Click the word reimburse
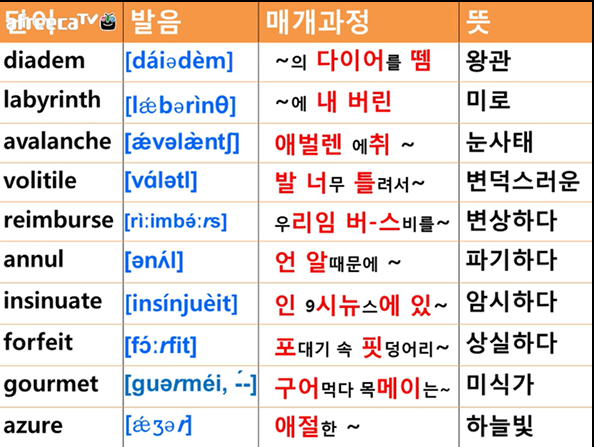 (58, 220)
